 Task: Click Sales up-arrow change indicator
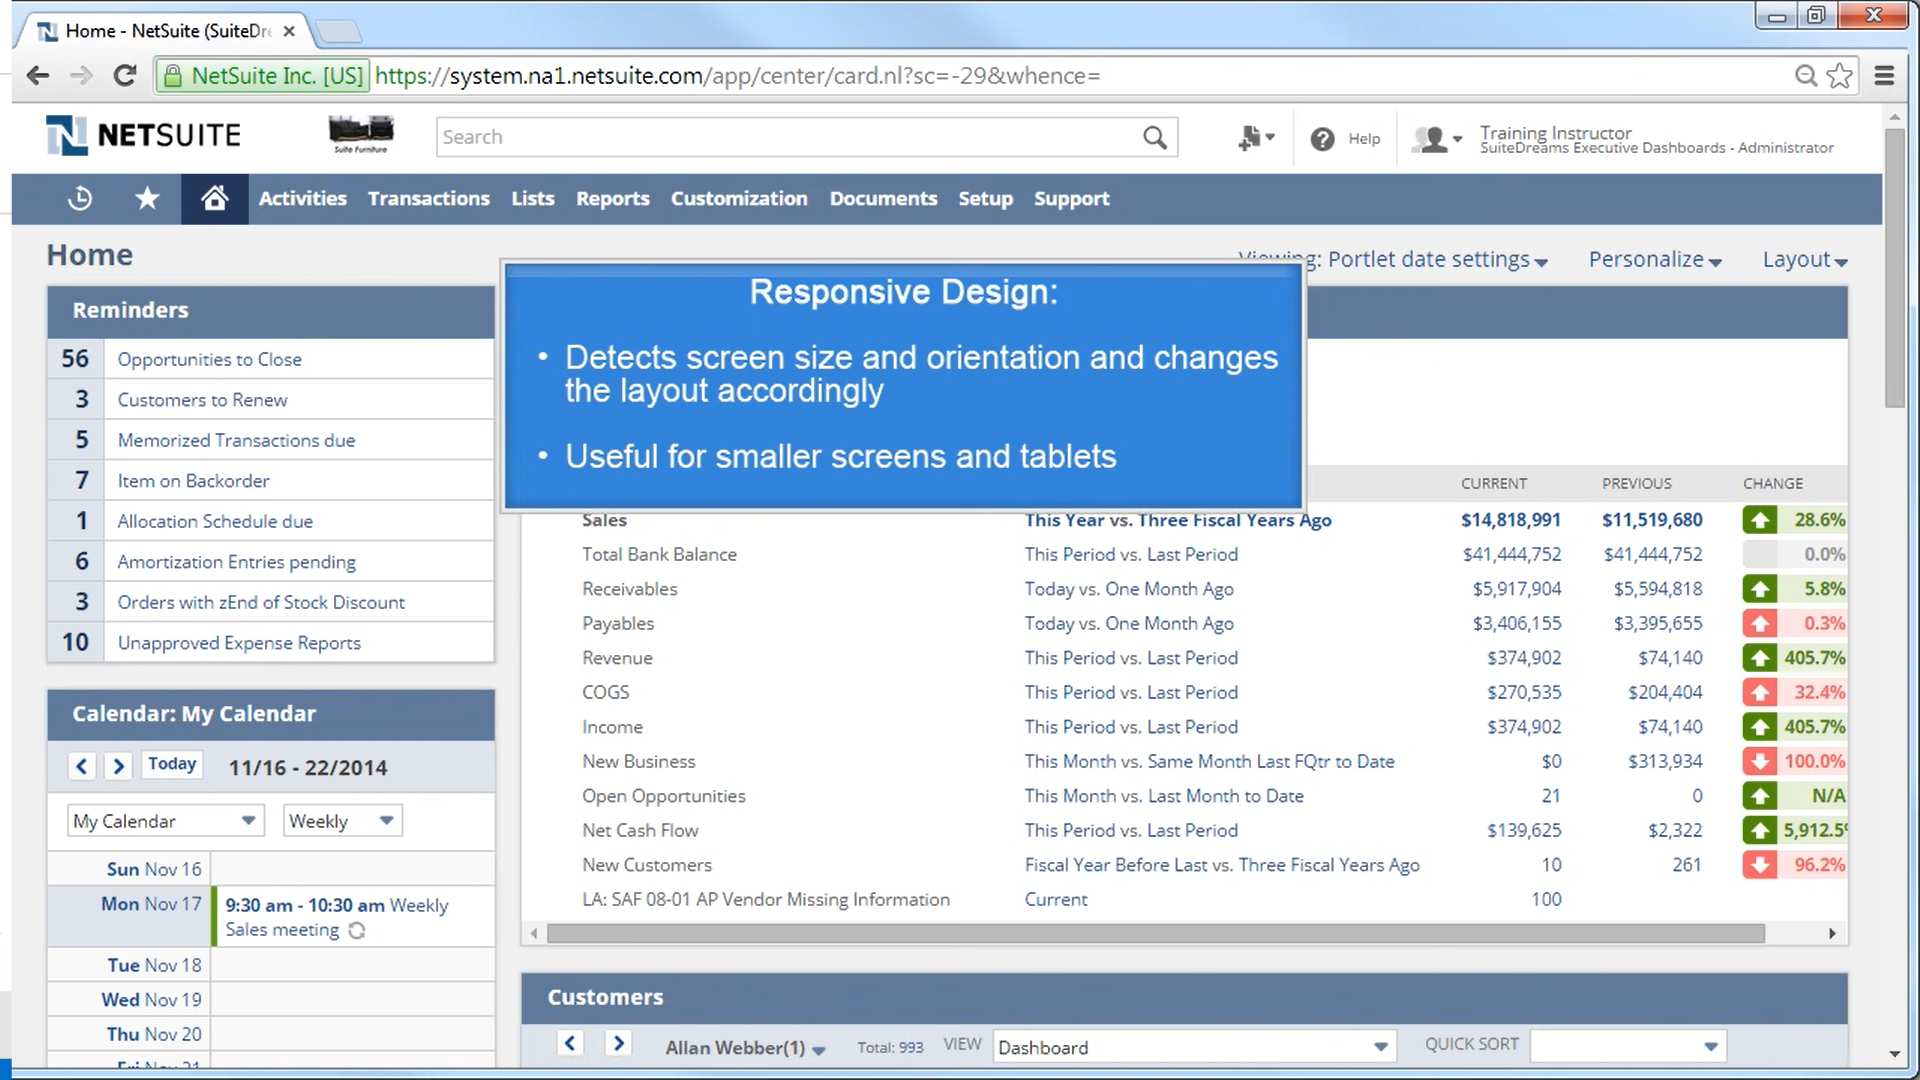[x=1760, y=520]
